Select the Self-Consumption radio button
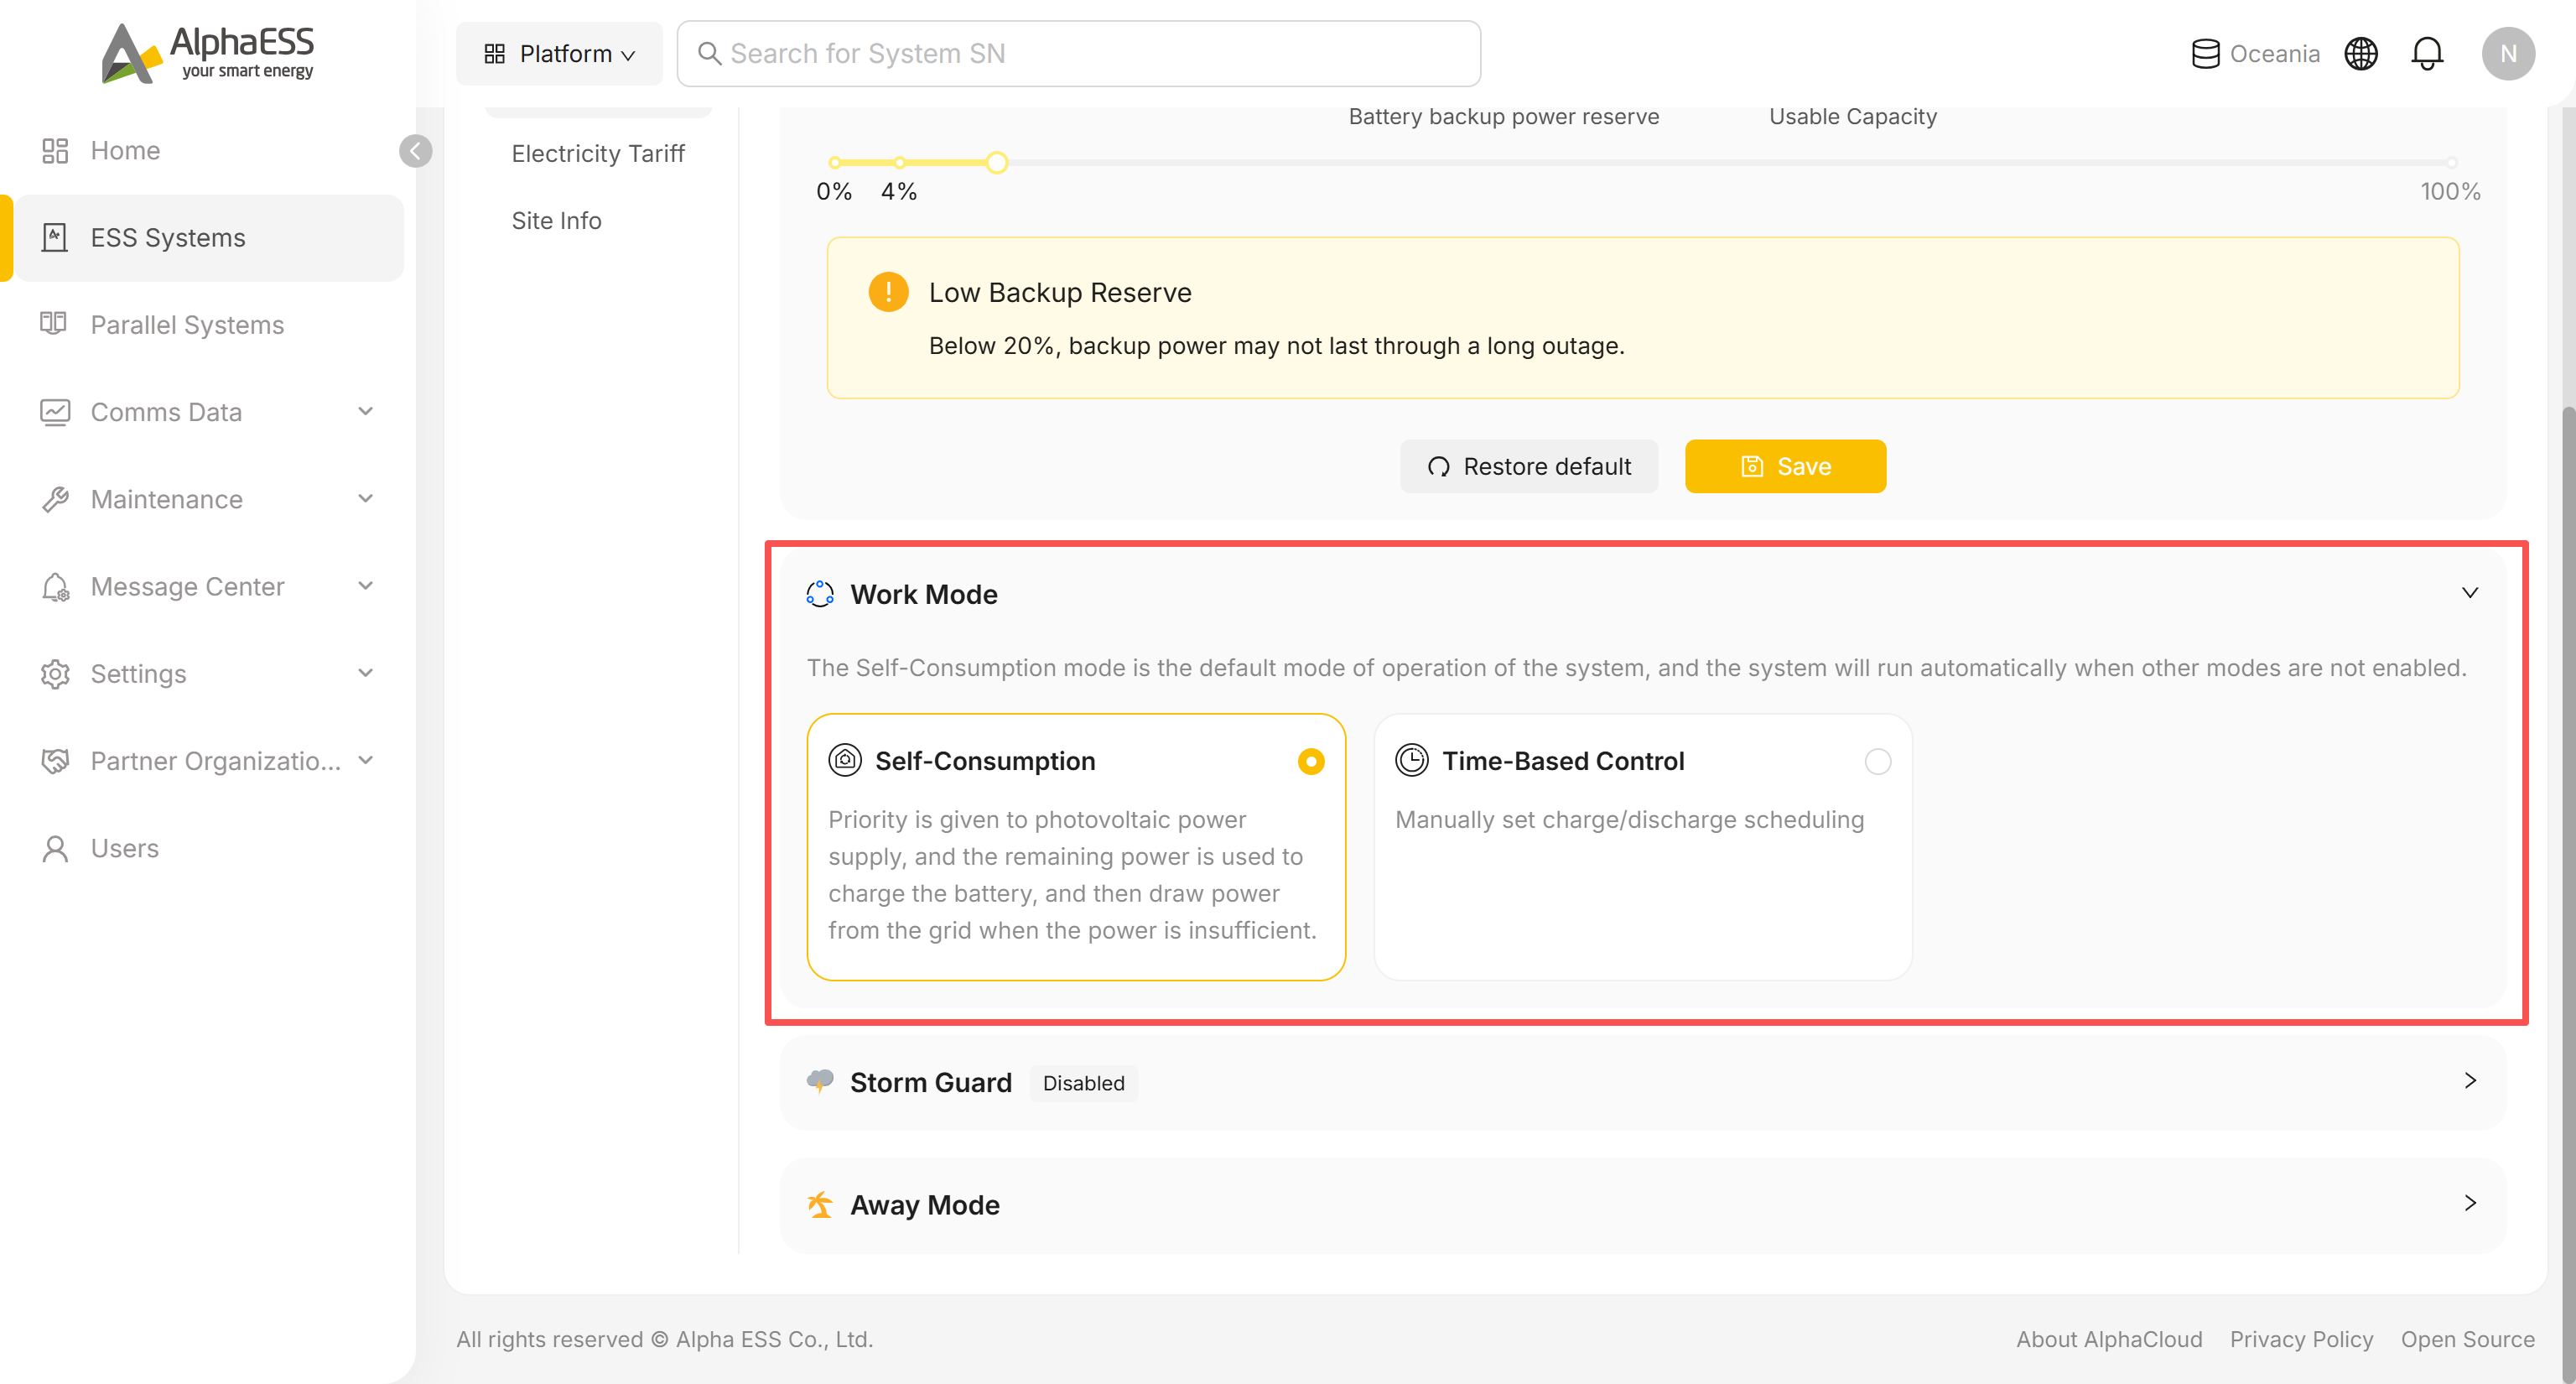The width and height of the screenshot is (2576, 1384). click(1310, 761)
